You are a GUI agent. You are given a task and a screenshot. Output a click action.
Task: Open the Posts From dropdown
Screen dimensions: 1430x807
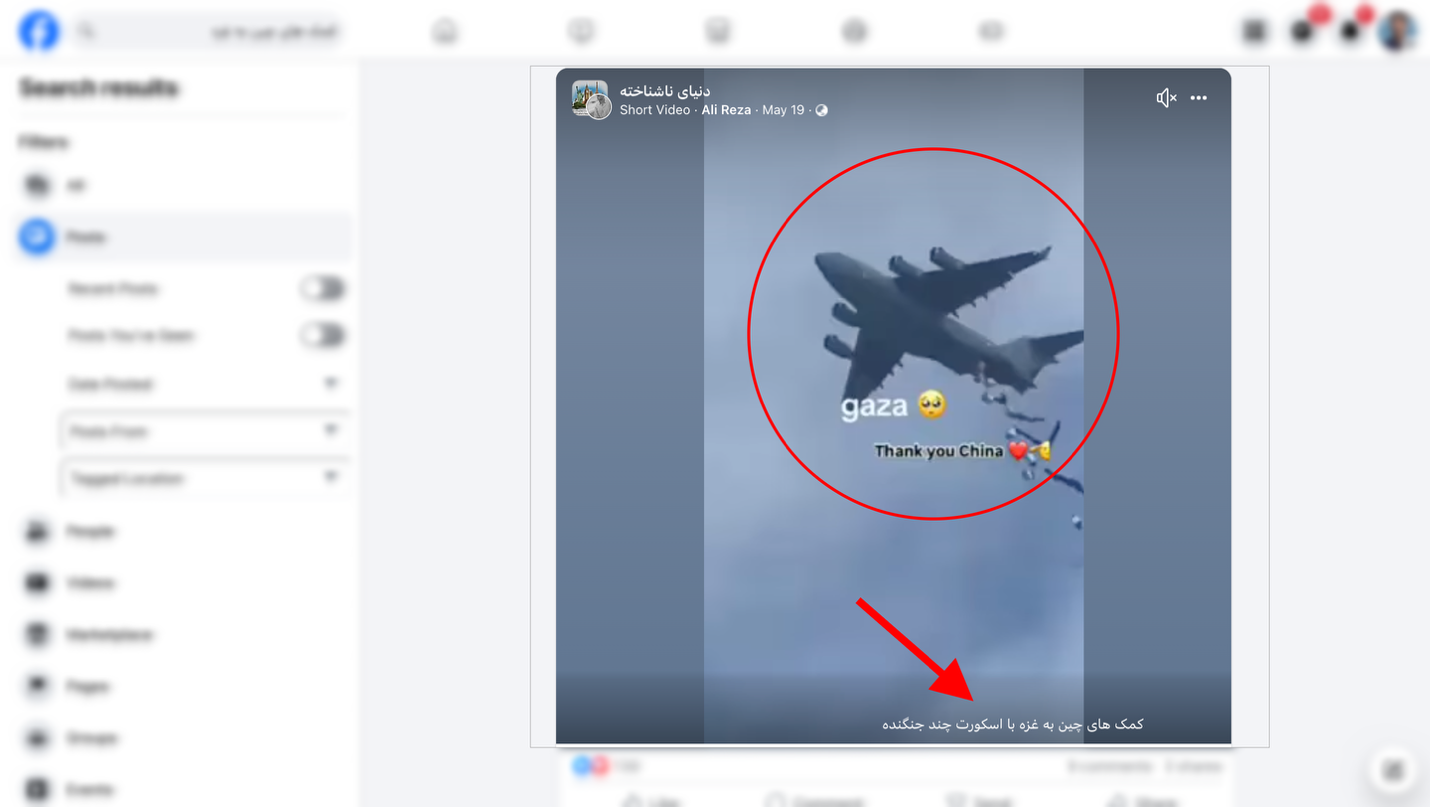(205, 431)
